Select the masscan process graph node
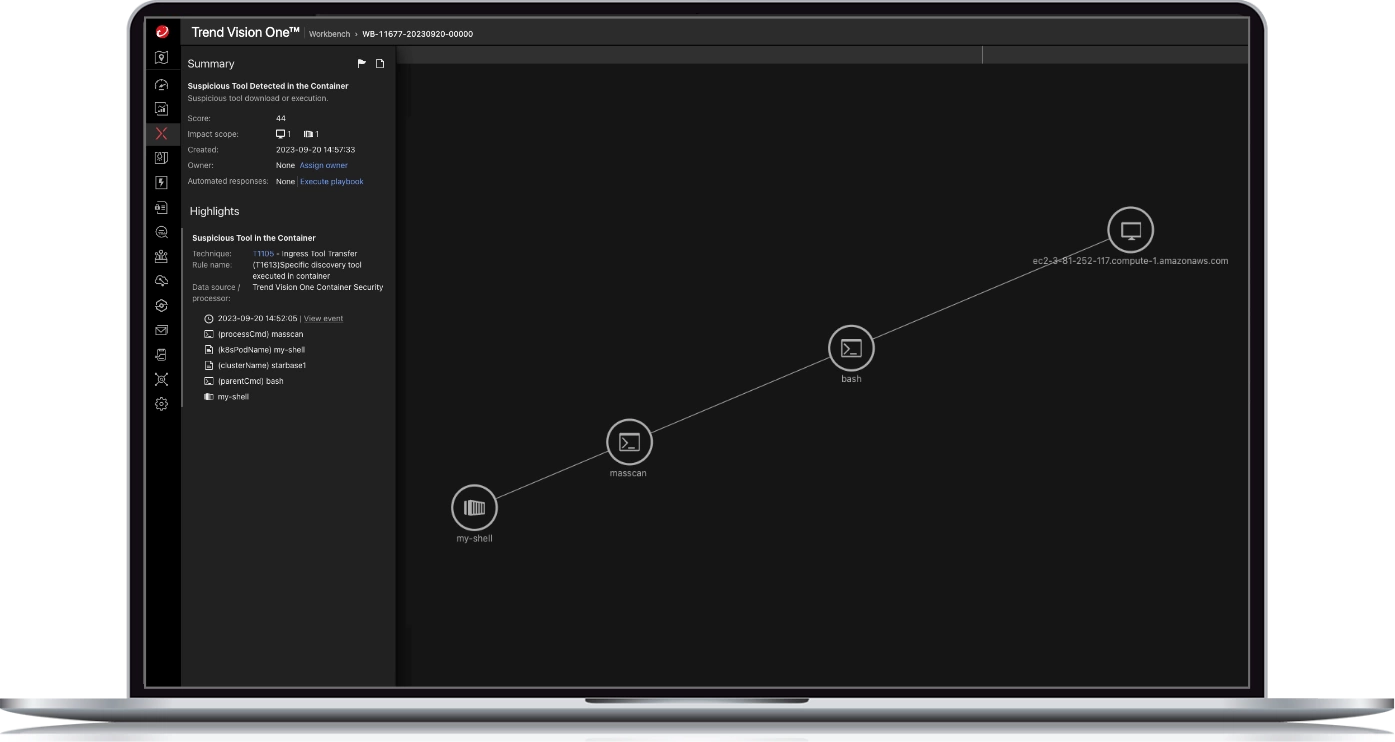The height and width of the screenshot is (742, 1395). coord(629,442)
